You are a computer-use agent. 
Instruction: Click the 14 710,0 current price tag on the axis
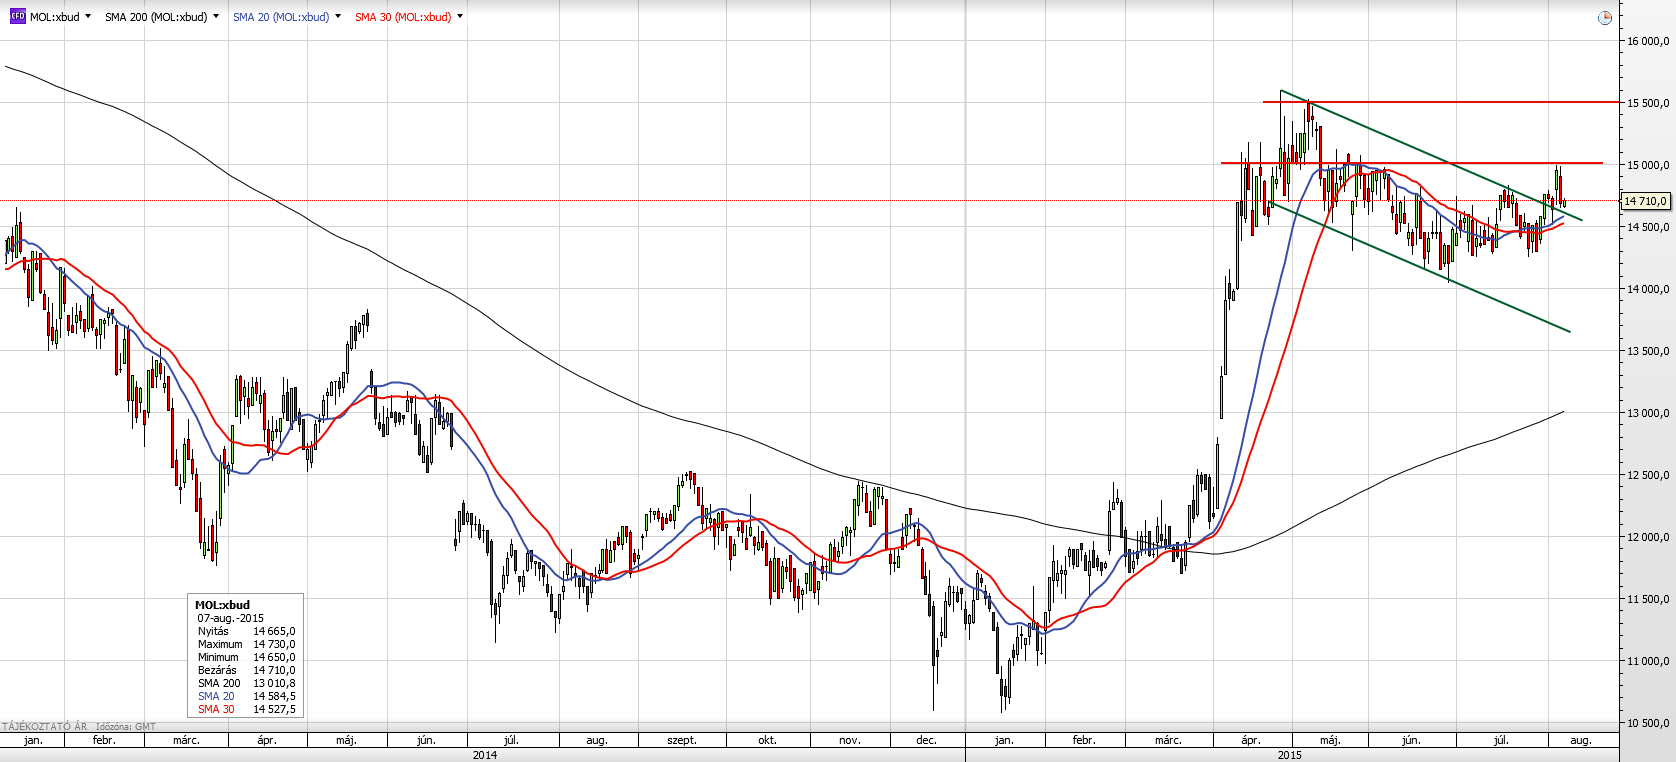click(1645, 201)
